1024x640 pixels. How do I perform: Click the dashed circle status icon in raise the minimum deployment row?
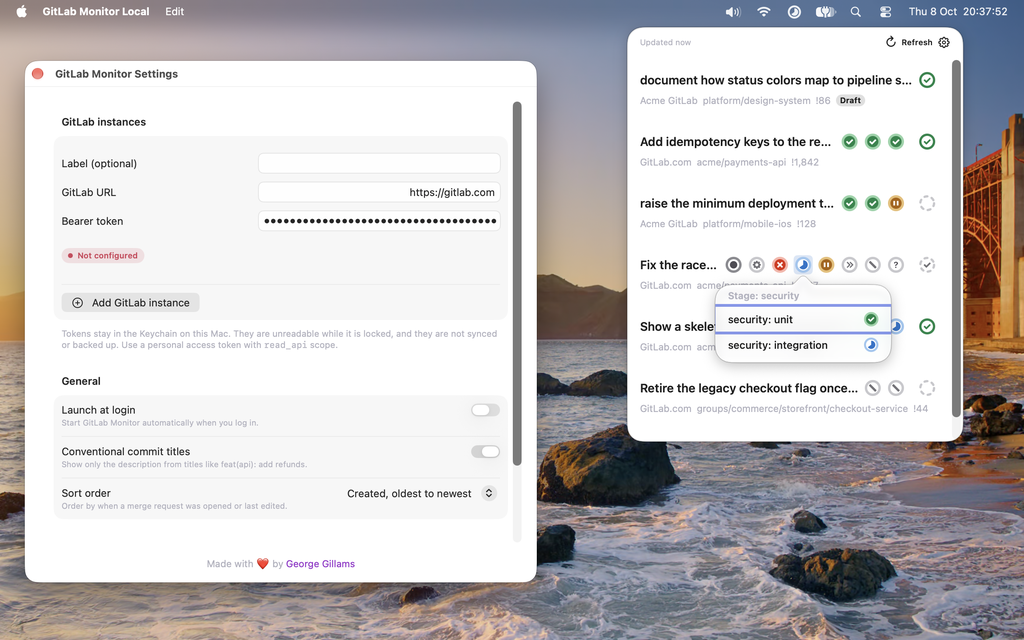coord(927,203)
